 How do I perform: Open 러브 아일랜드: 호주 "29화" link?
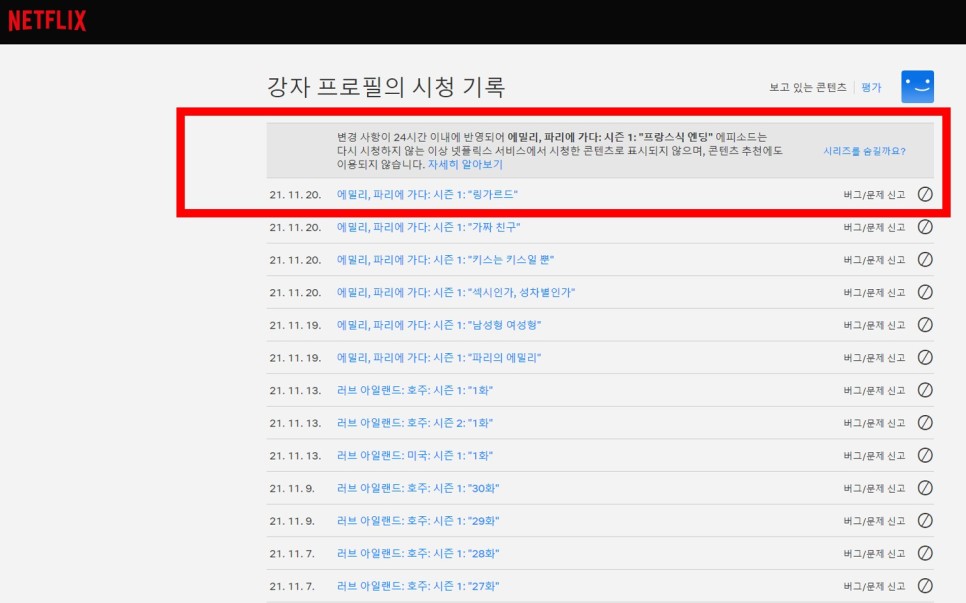[x=418, y=521]
